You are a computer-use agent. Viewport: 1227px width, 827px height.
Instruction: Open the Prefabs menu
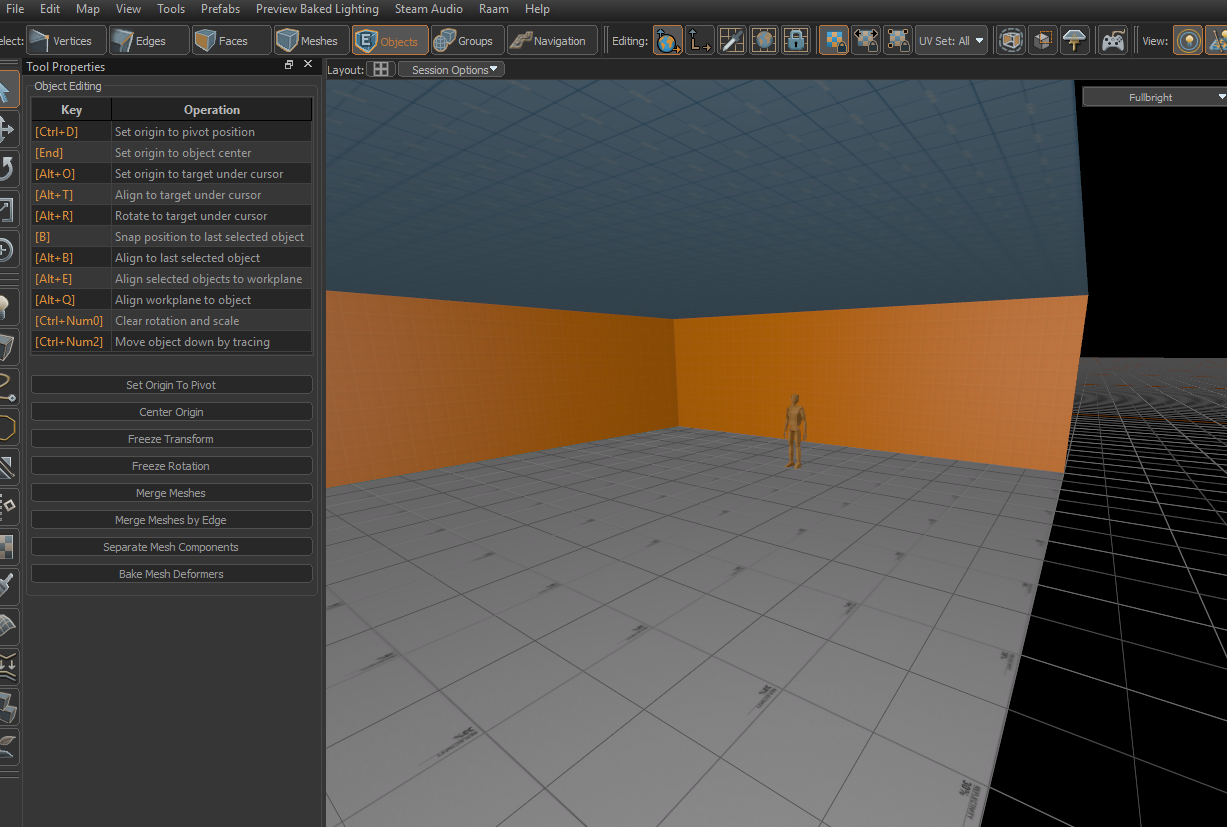click(220, 9)
